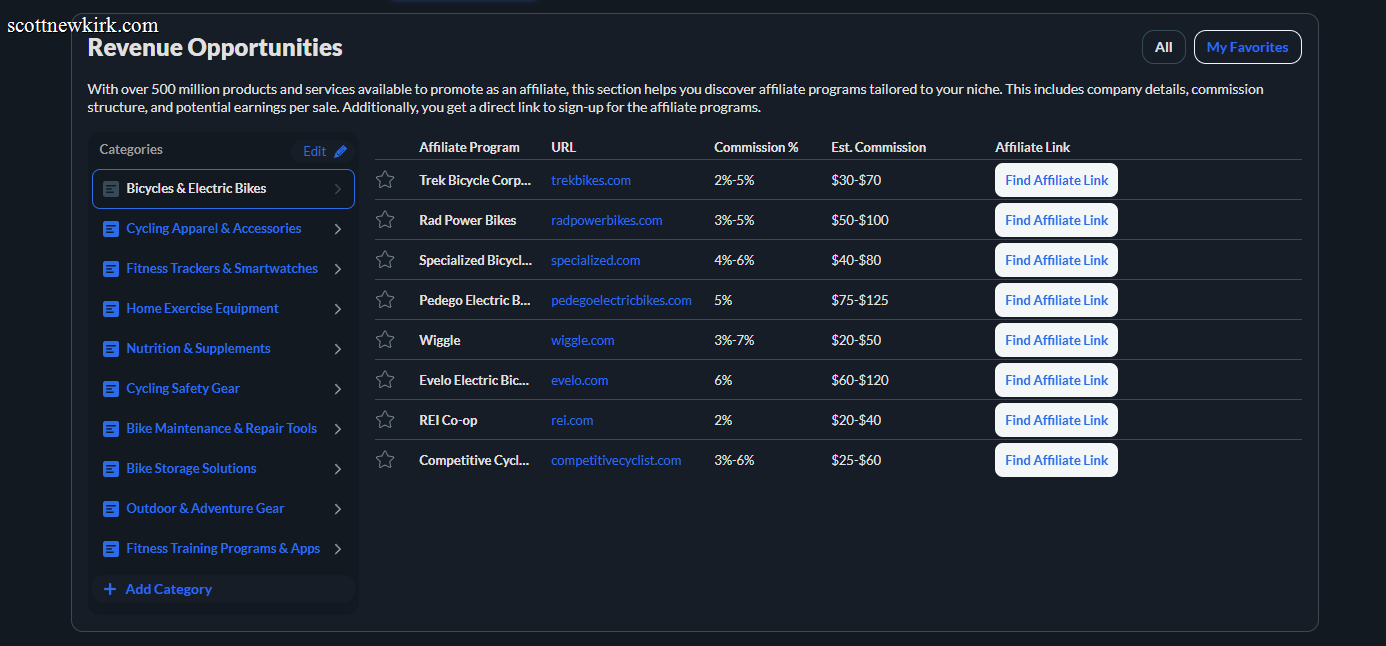Open evelo.com link
The height and width of the screenshot is (646, 1386).
tap(580, 380)
